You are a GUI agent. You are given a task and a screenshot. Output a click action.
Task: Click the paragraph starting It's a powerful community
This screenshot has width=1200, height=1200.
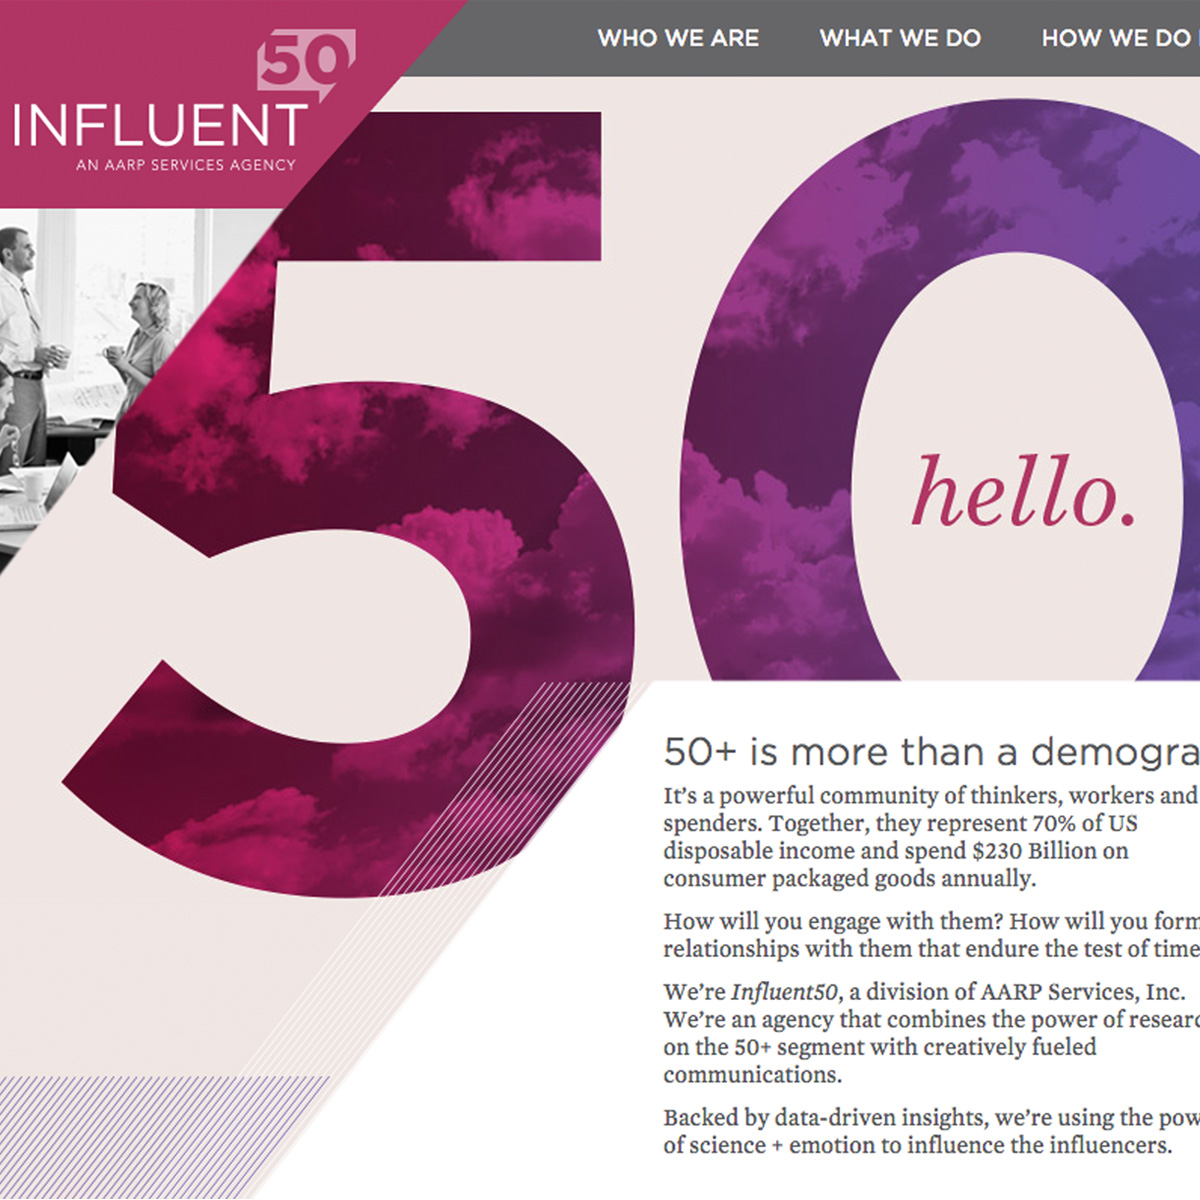931,837
